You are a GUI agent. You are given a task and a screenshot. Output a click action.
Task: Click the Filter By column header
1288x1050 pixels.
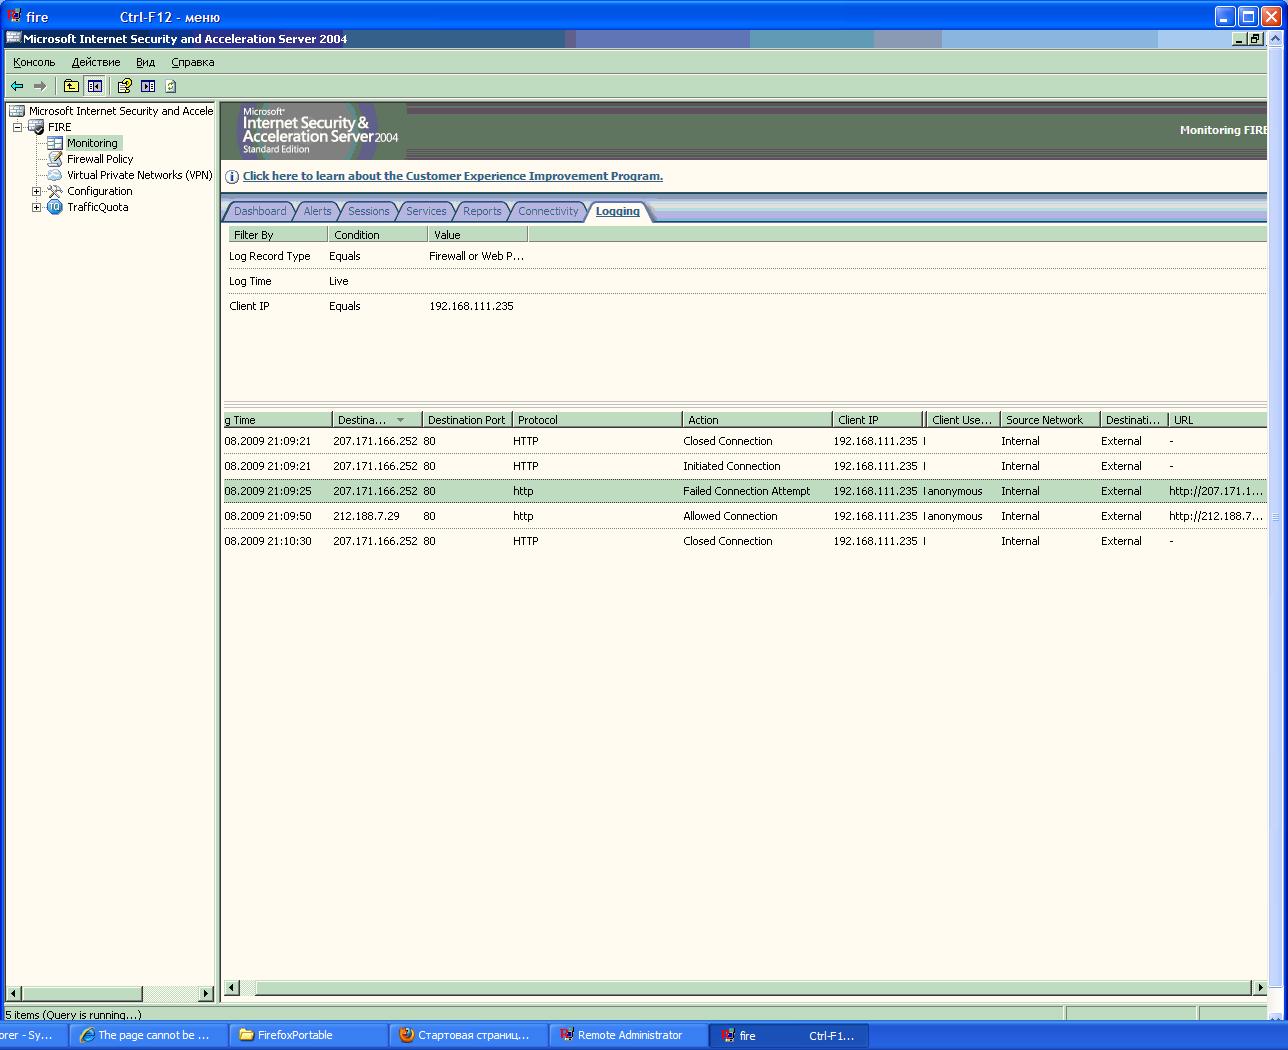click(277, 235)
